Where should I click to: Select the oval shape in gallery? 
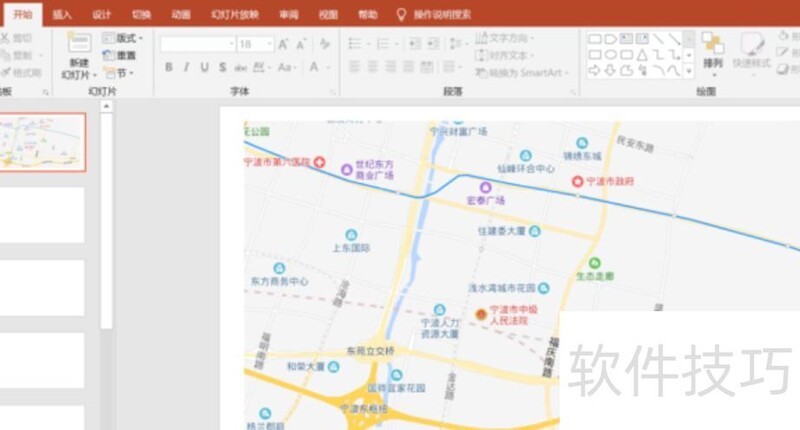(x=610, y=55)
